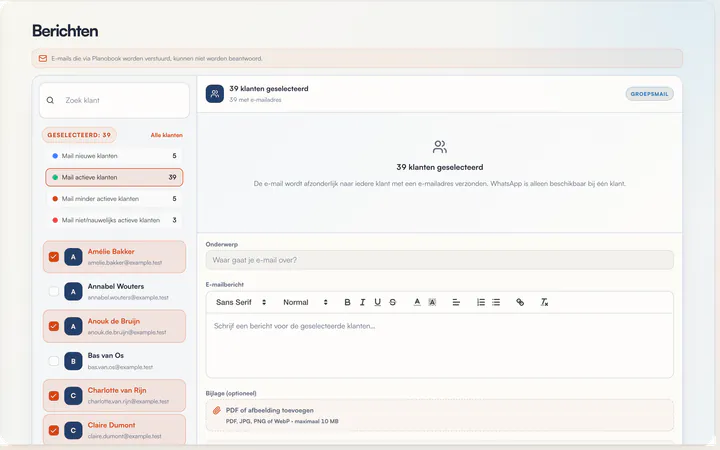The image size is (720, 450).
Task: Click the avatar of Annabel Wouters
Action: click(x=73, y=292)
